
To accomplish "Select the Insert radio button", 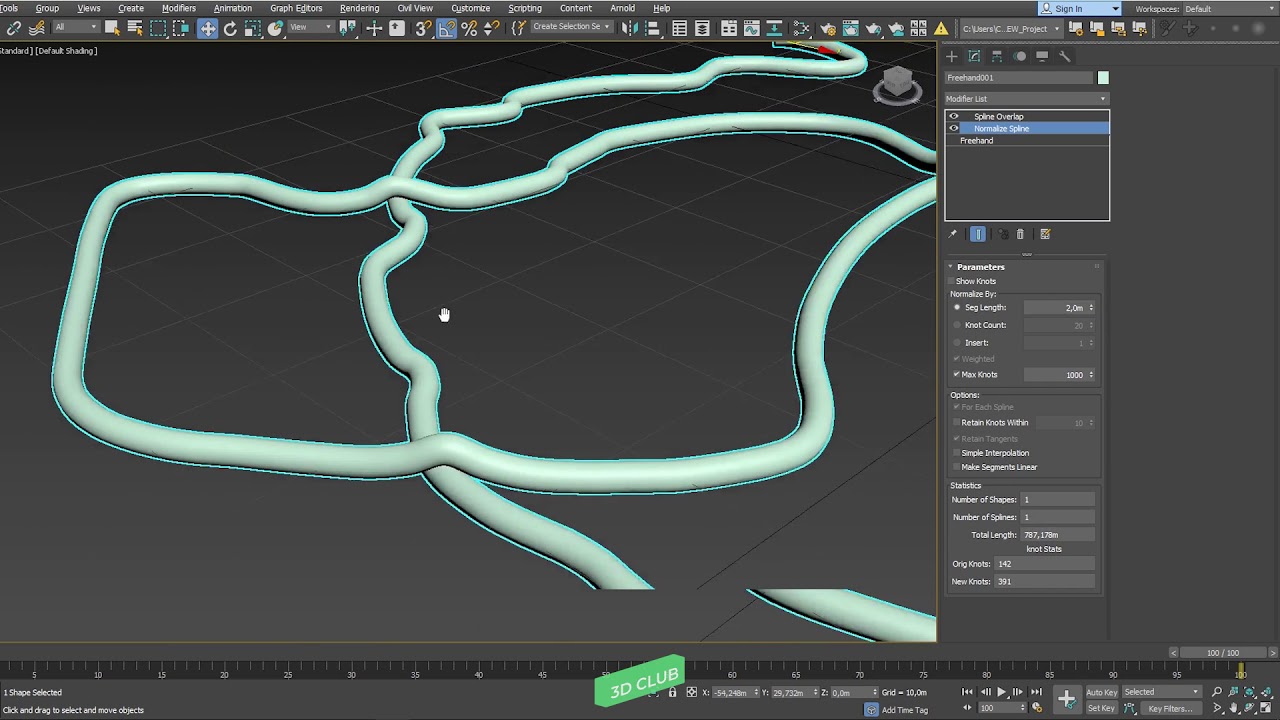I will tap(957, 343).
